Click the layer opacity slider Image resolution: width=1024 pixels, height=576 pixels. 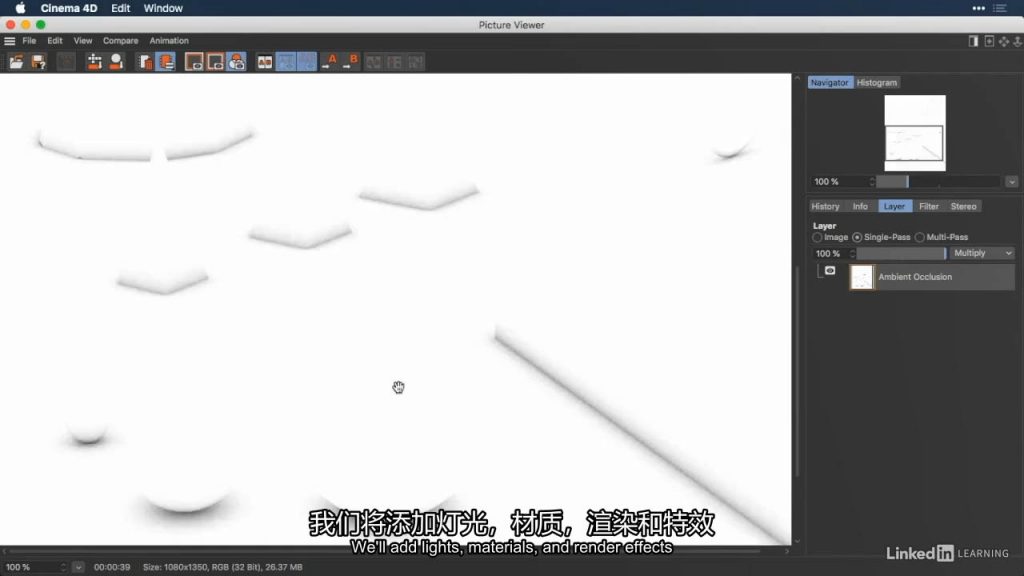901,253
